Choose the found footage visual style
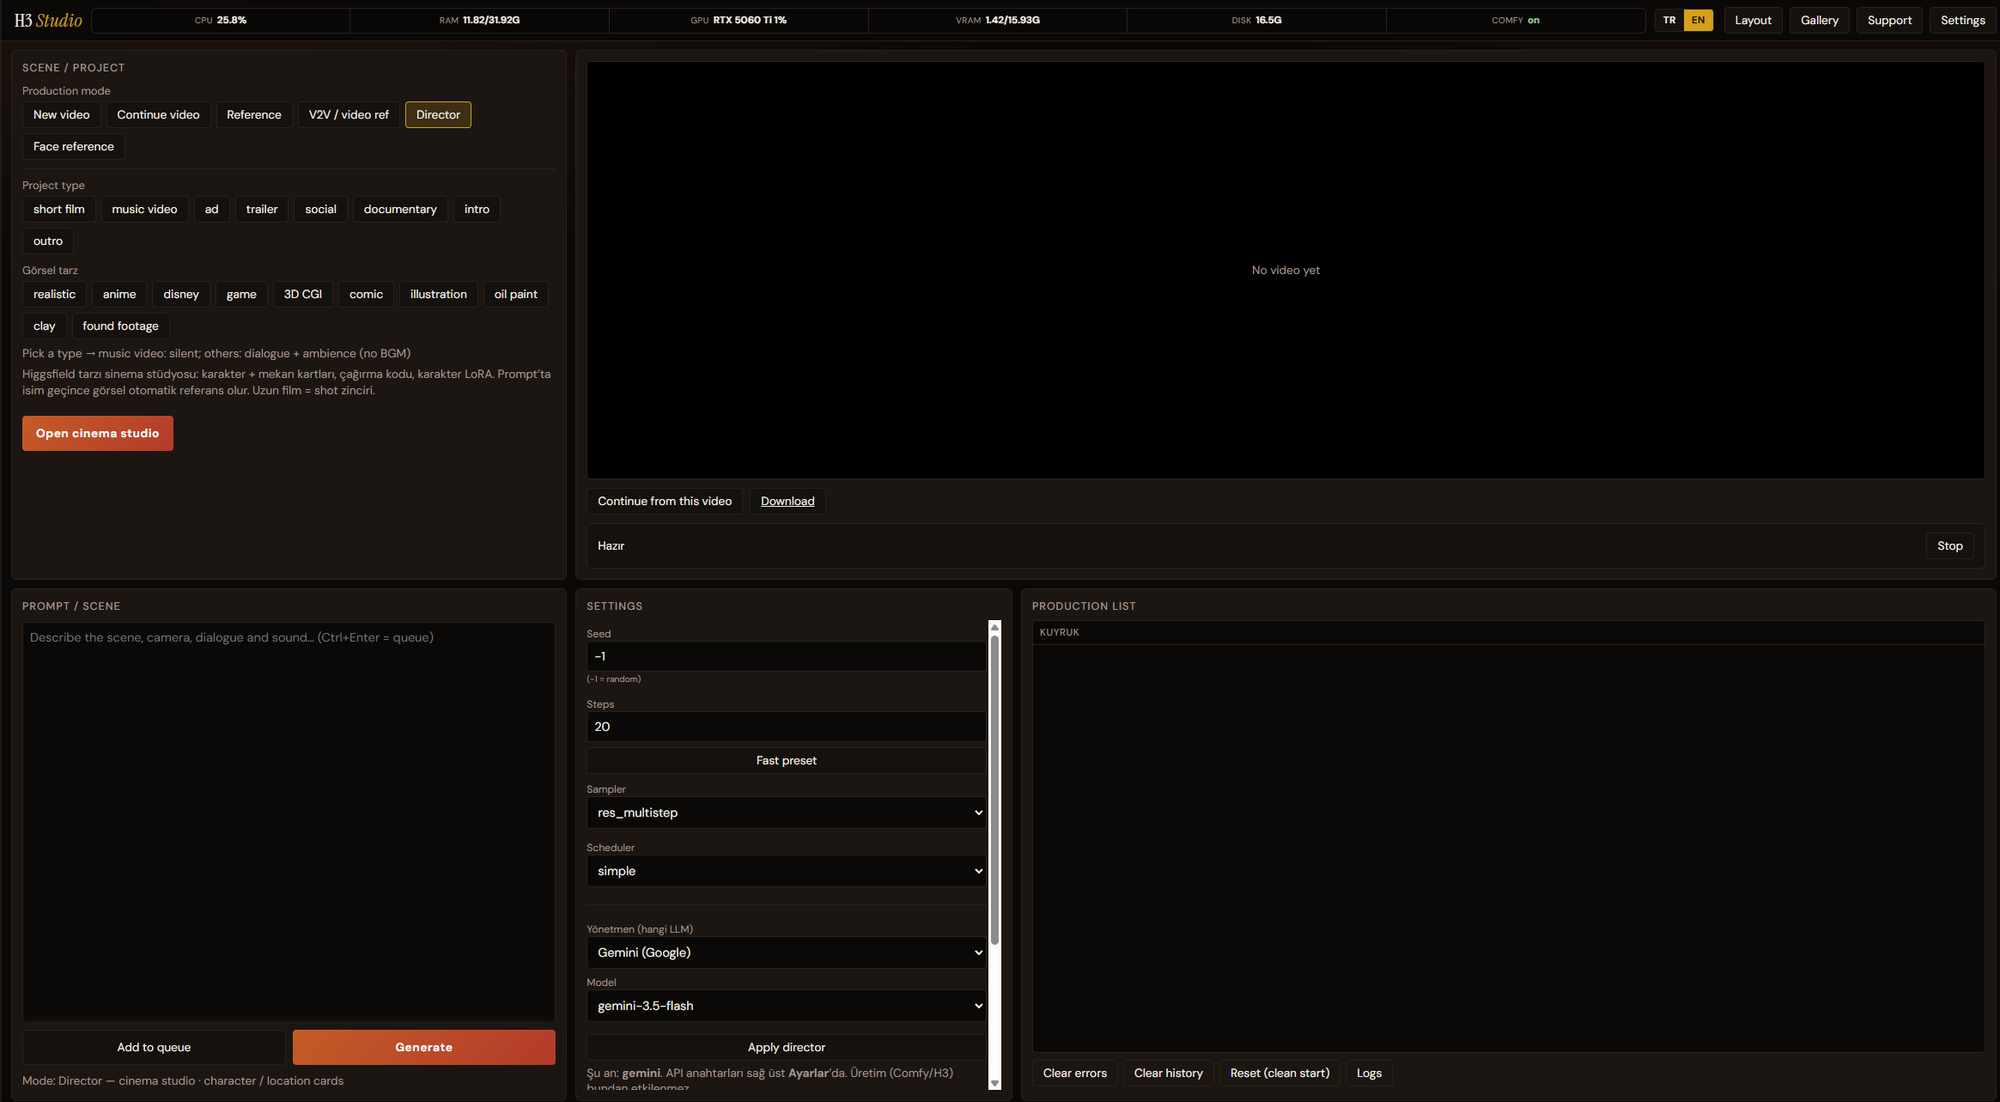The image size is (2000, 1102). [121, 327]
